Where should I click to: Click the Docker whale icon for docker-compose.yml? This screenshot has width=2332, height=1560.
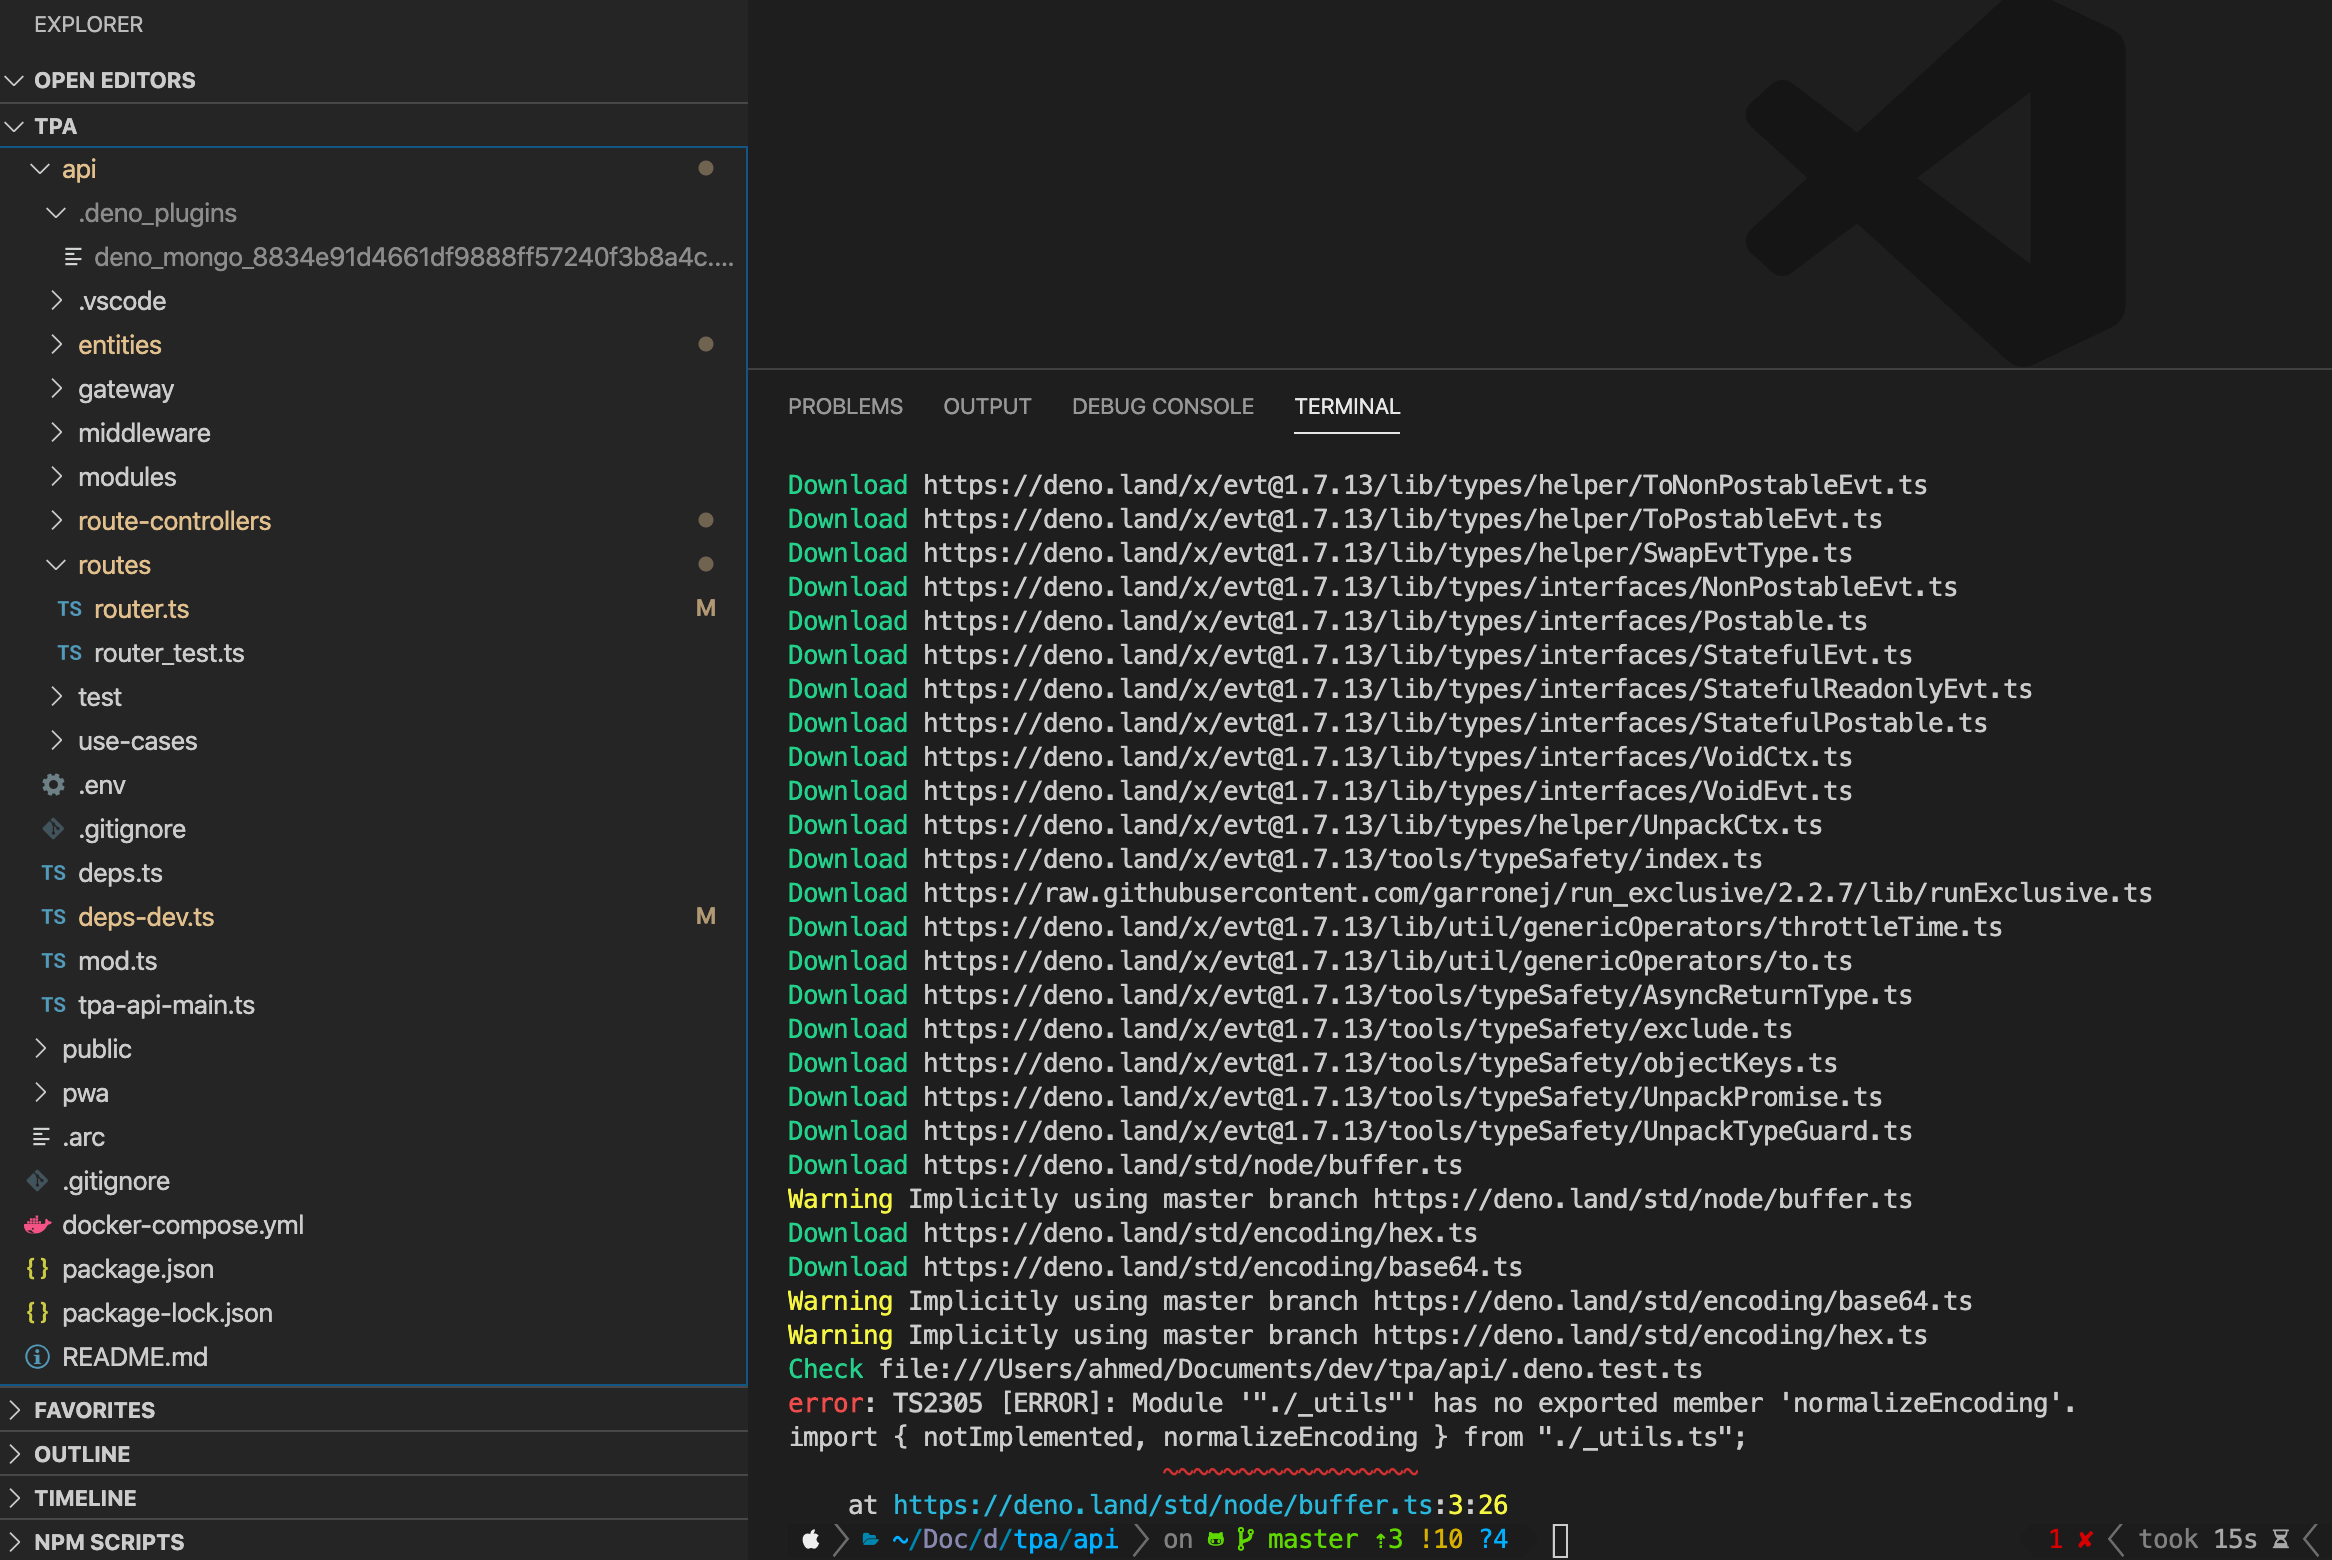[38, 1225]
